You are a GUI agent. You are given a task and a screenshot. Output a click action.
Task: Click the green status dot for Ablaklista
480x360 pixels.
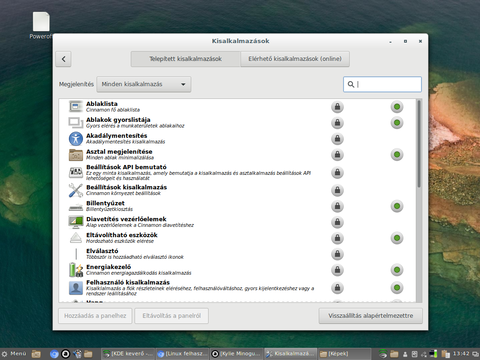click(397, 107)
